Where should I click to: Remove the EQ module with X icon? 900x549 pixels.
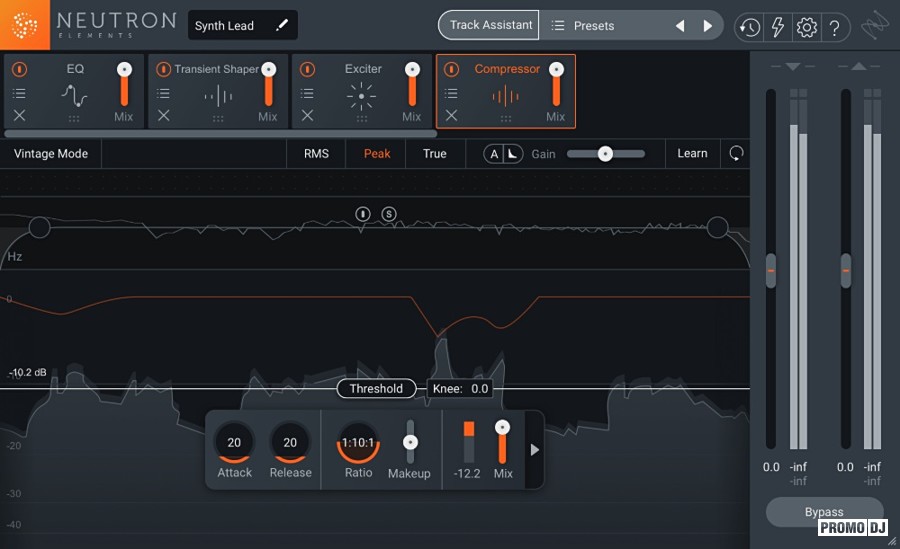point(19,116)
